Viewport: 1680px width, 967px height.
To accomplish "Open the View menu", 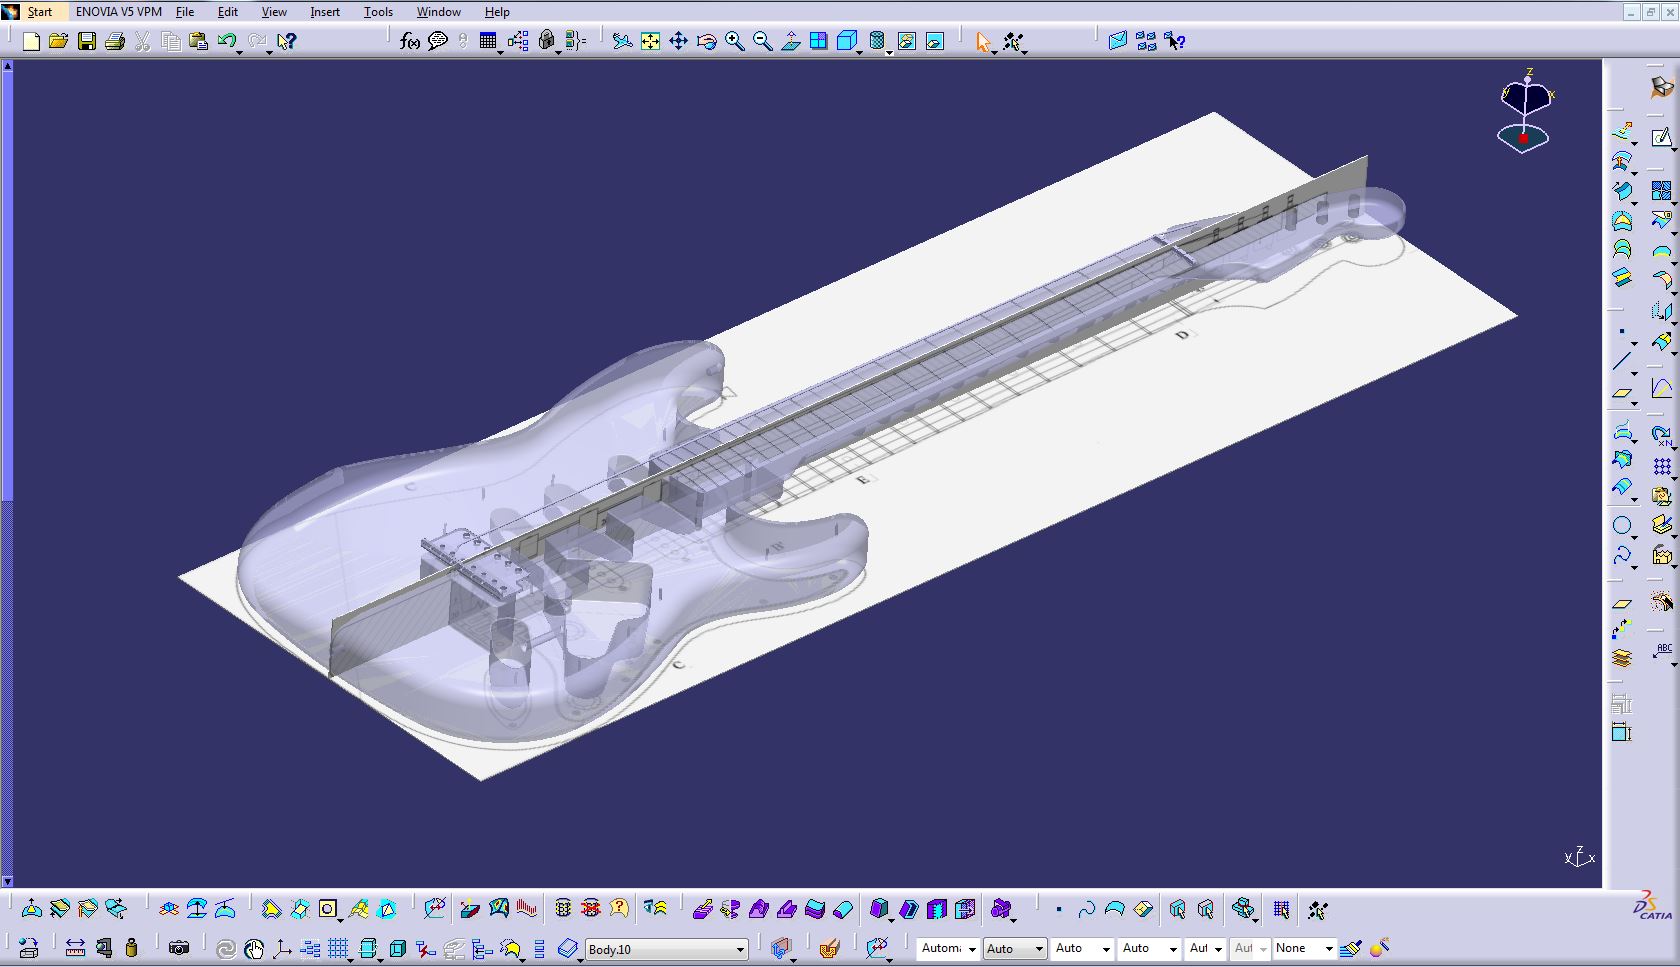I will coord(274,12).
